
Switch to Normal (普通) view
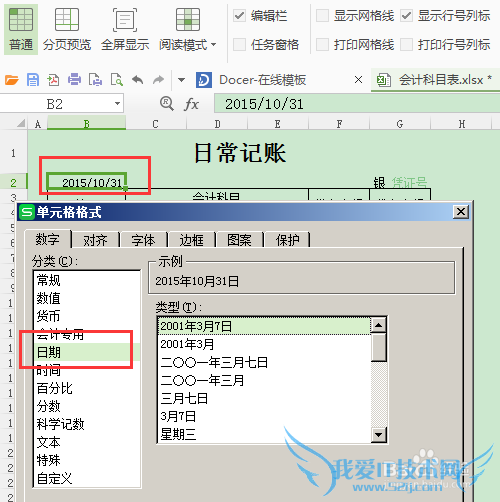(21, 29)
